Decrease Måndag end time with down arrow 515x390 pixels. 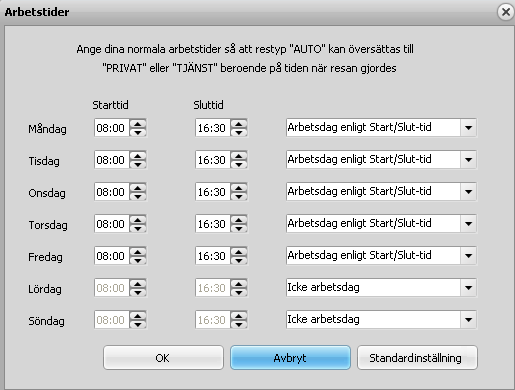point(239,132)
